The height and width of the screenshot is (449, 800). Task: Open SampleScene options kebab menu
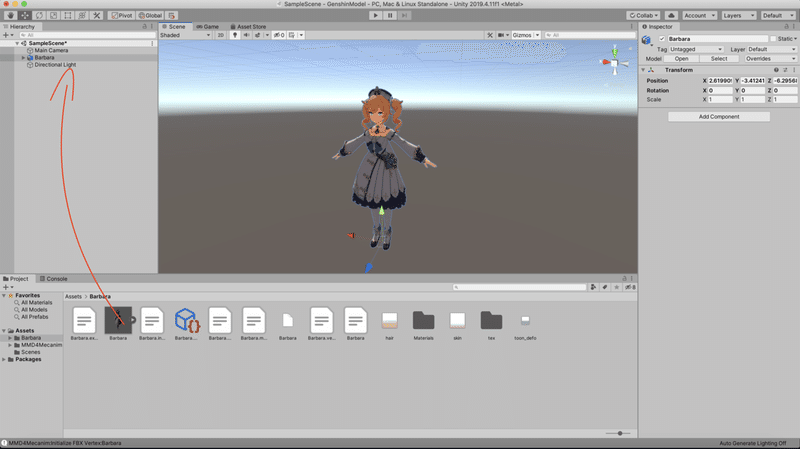point(152,43)
